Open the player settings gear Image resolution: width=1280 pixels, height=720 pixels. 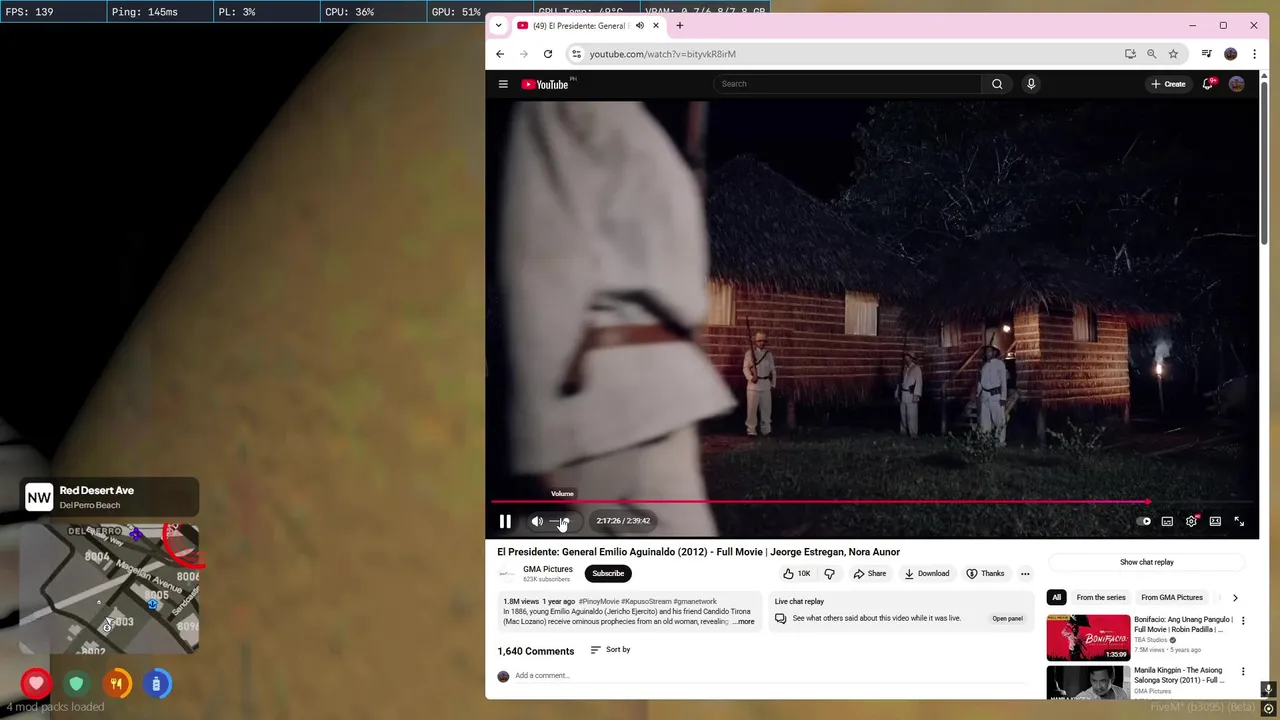[1191, 521]
